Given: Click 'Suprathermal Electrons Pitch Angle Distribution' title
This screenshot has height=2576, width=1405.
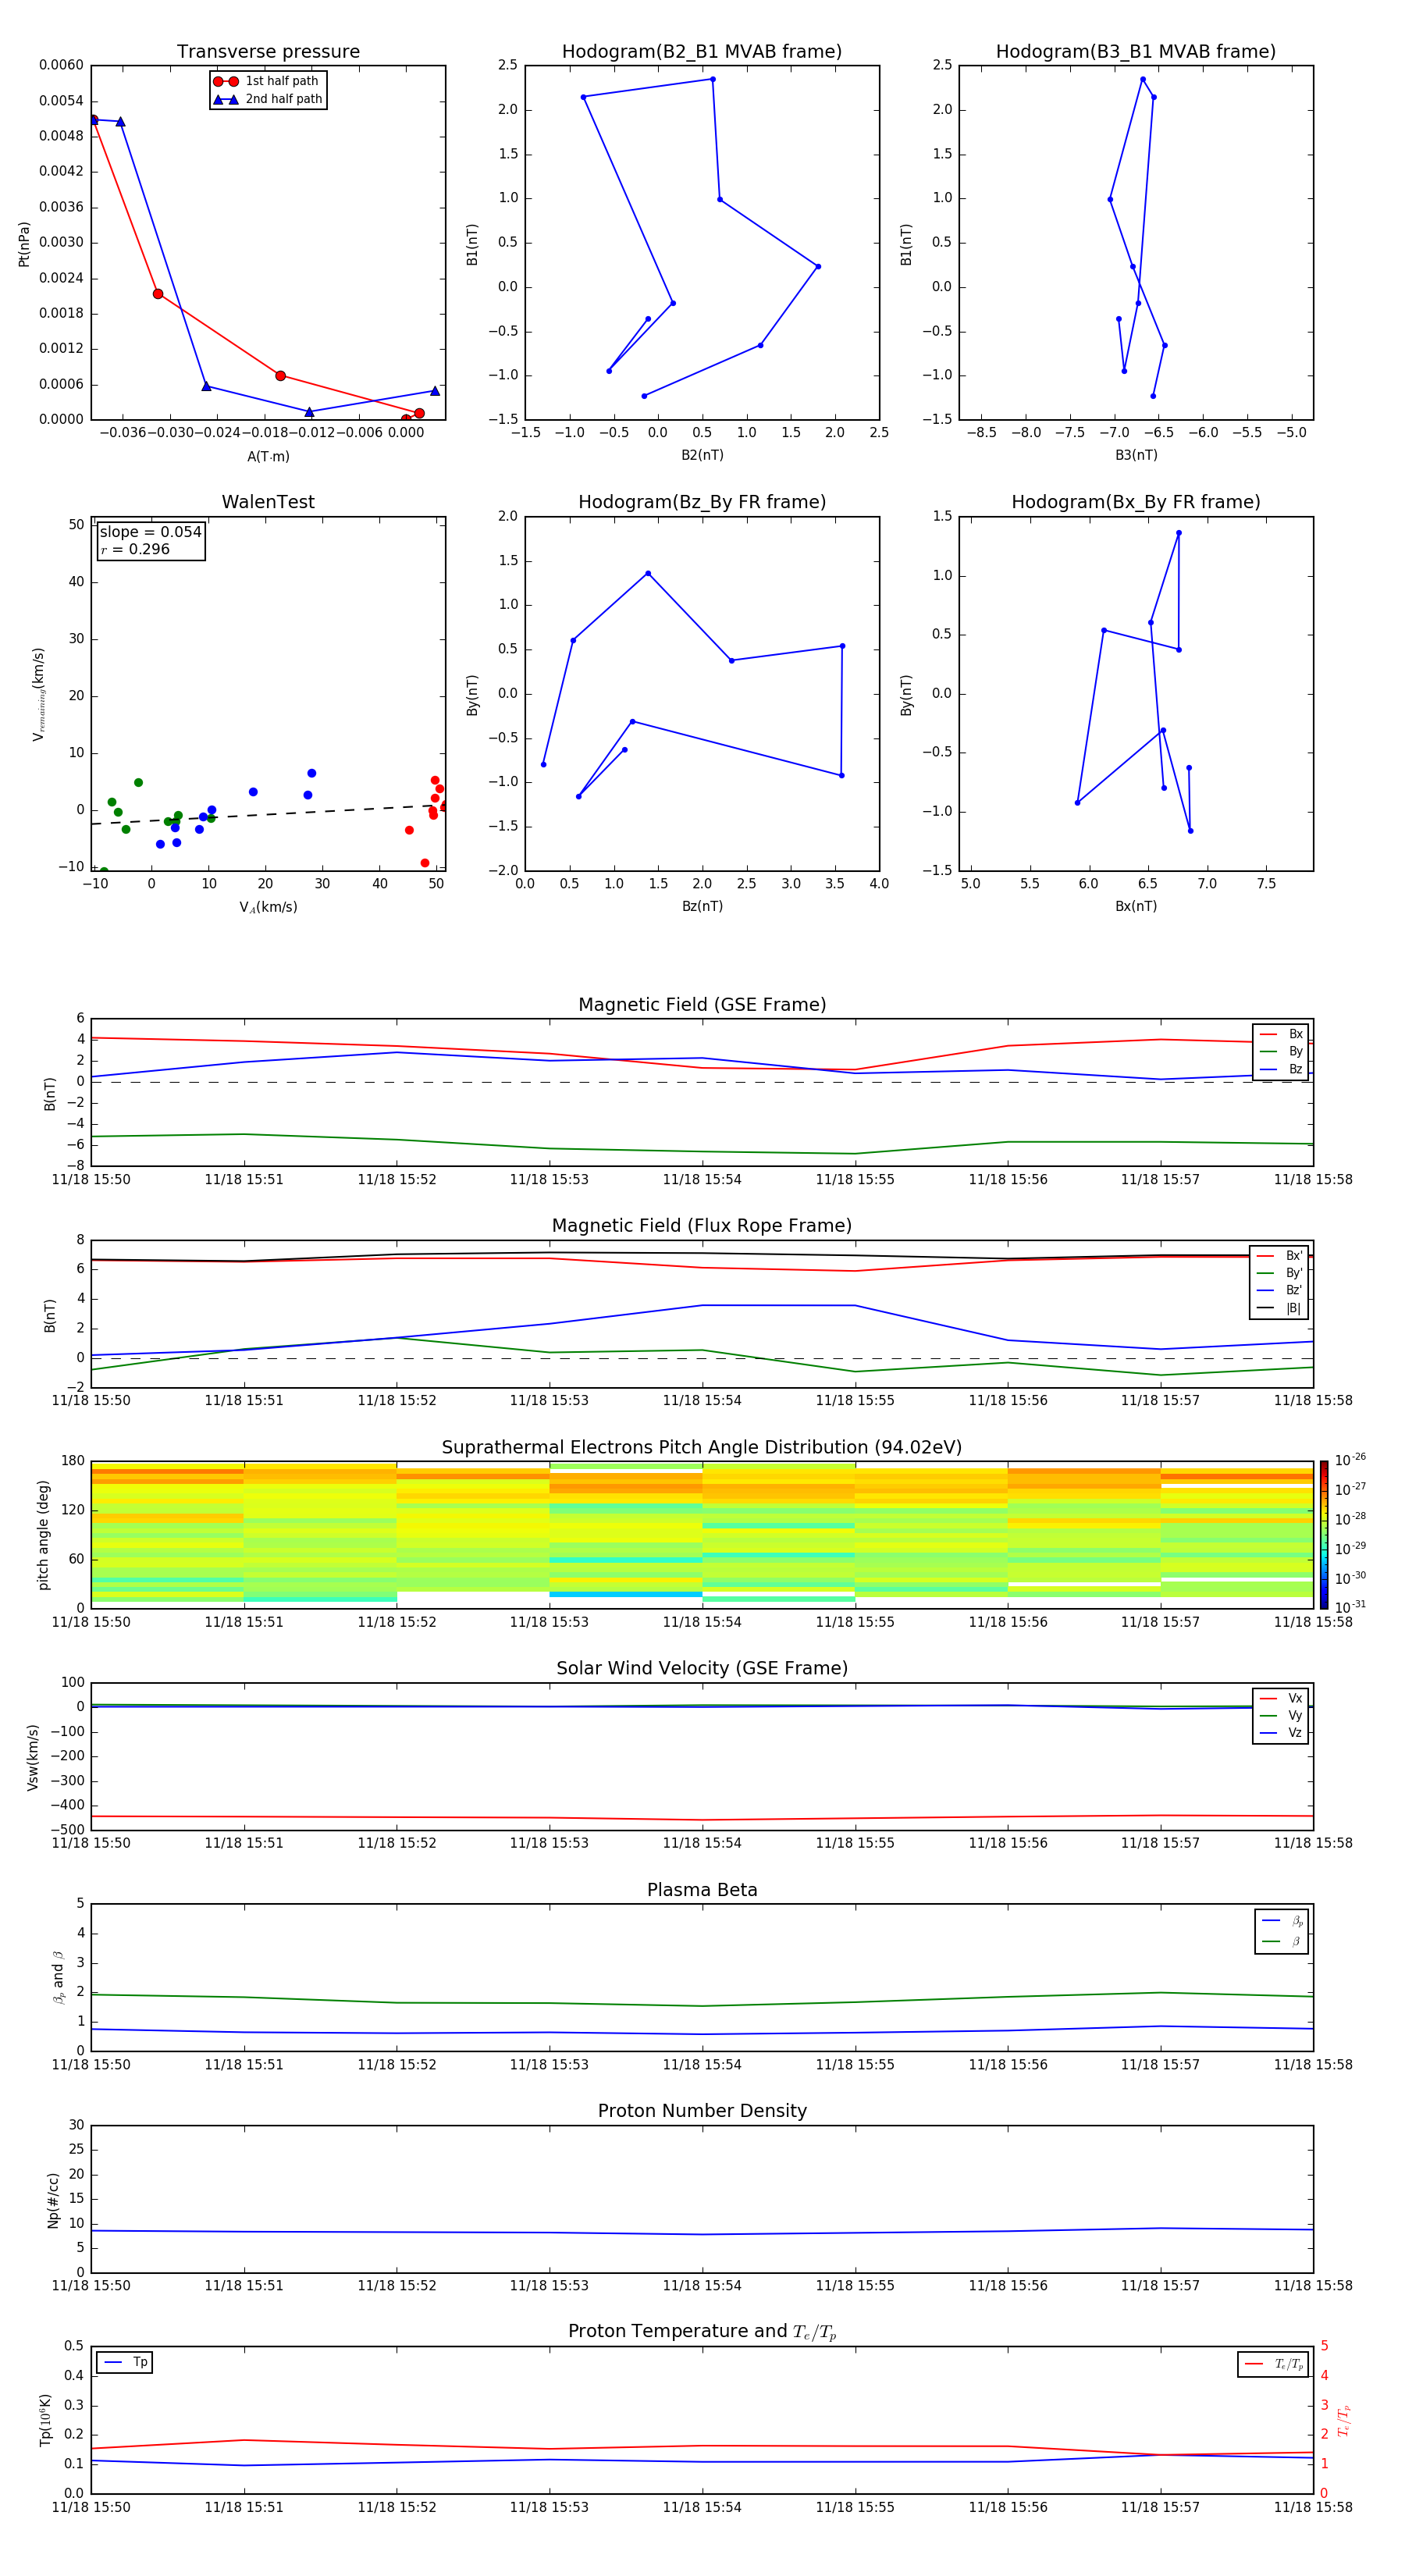Looking at the screenshot, I should 702,1448.
